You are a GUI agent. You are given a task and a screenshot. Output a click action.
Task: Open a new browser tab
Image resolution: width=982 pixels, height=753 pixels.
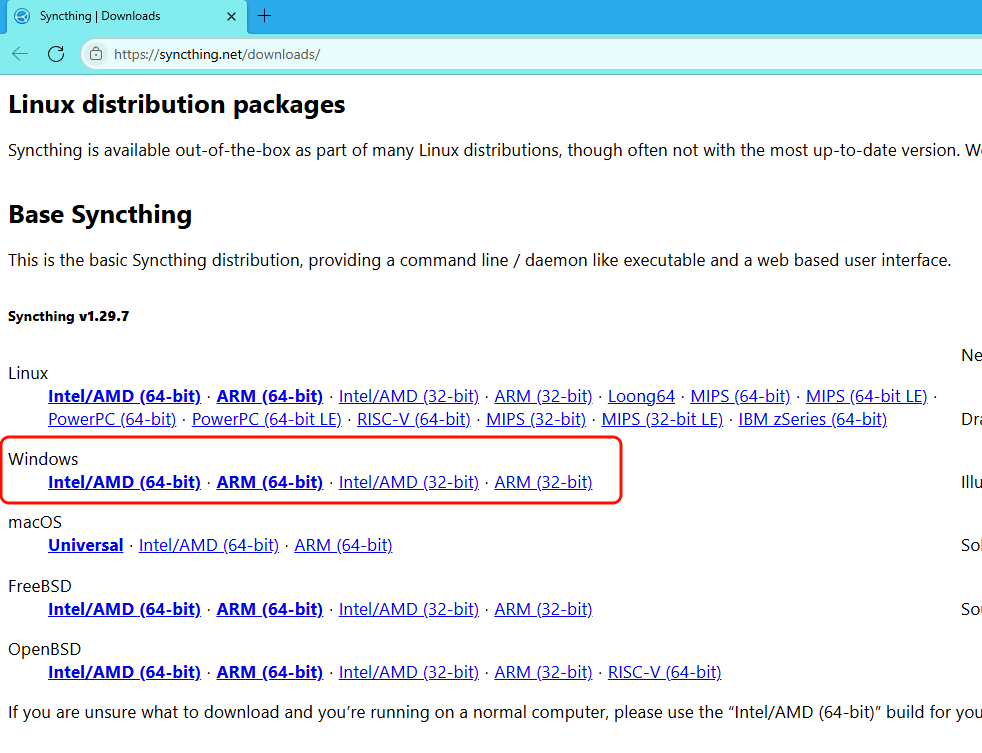click(x=262, y=16)
